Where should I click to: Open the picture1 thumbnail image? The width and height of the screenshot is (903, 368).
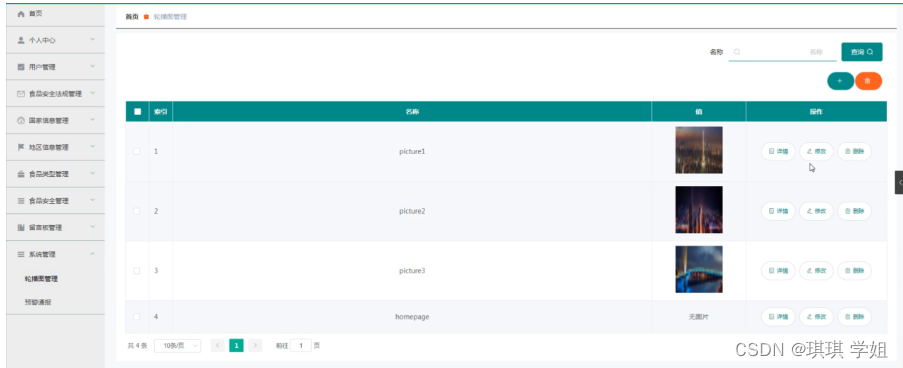tap(699, 150)
